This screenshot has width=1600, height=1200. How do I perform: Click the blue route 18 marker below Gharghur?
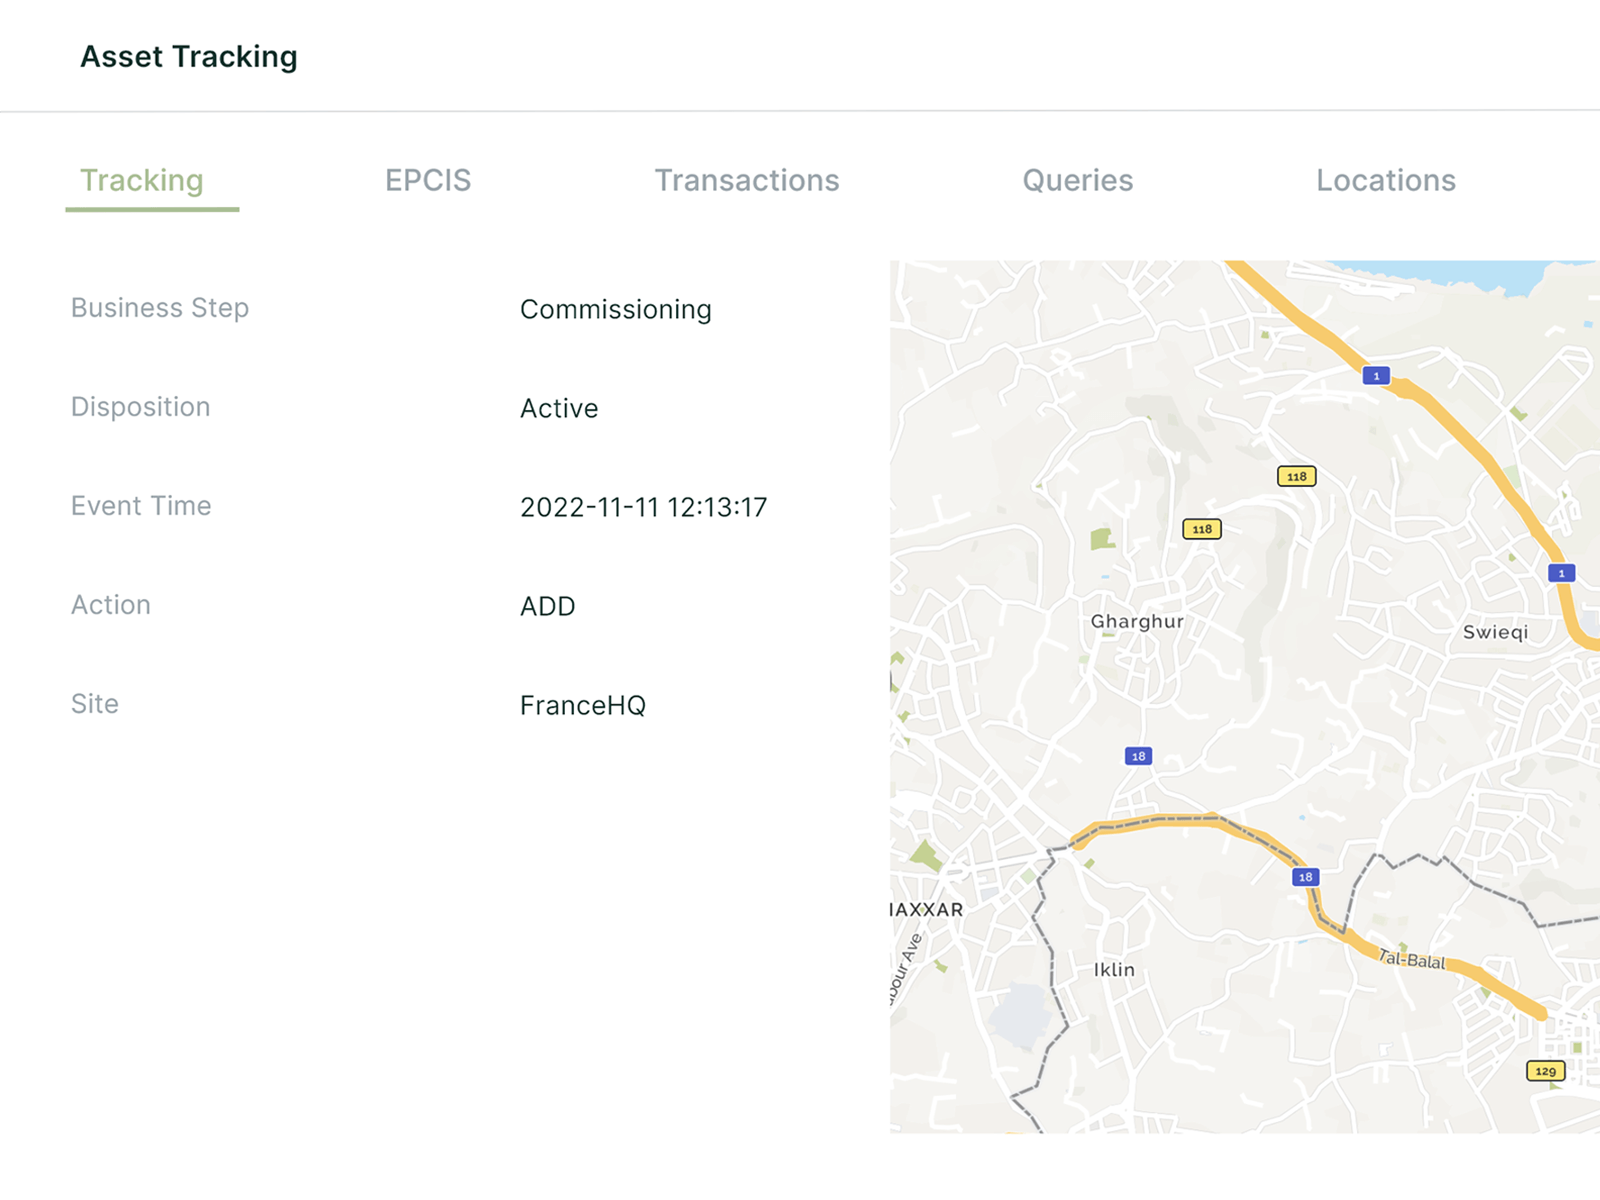point(1138,756)
